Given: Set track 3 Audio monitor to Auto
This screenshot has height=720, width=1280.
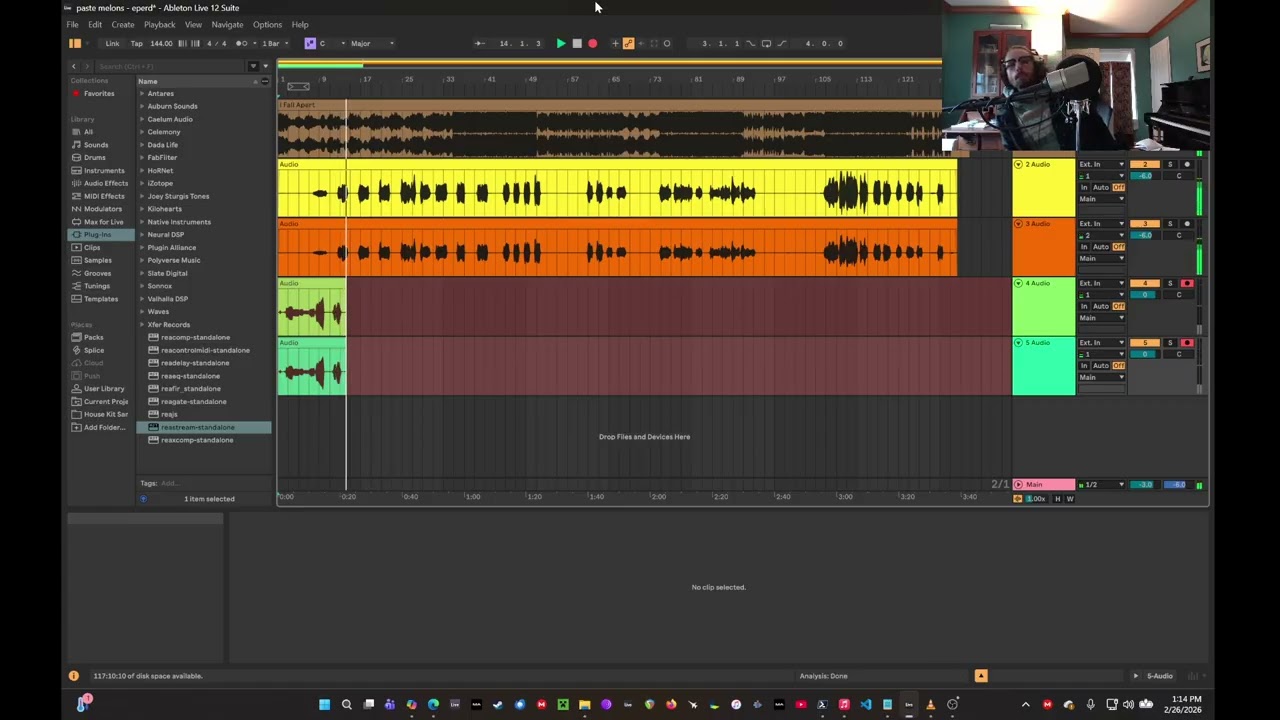Looking at the screenshot, I should click(x=1101, y=247).
